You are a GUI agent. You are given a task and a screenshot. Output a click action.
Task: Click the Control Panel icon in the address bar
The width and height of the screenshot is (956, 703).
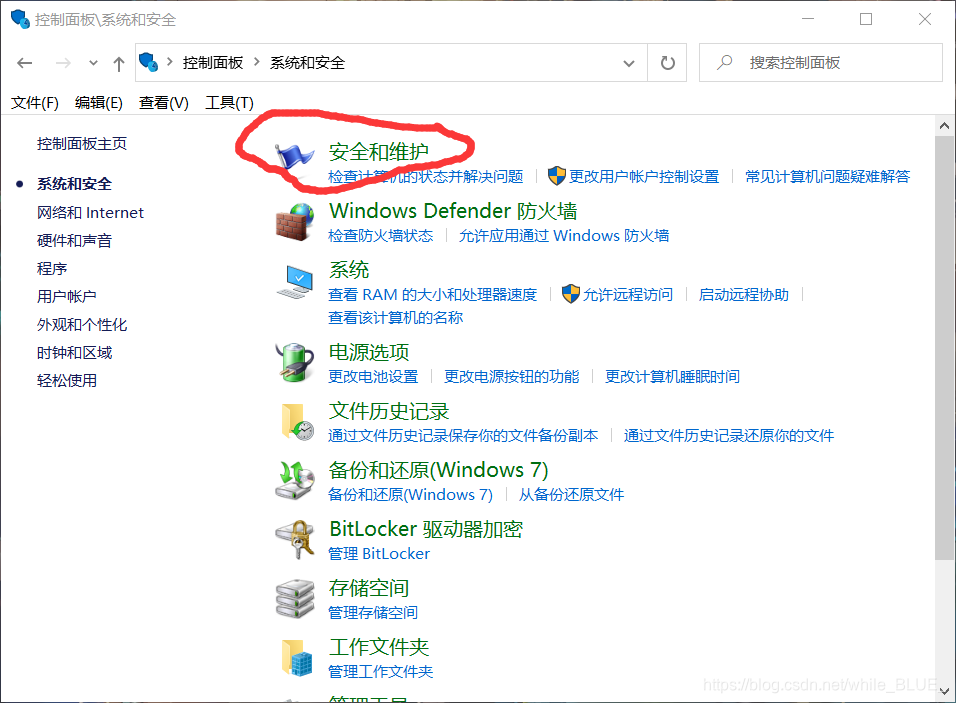click(x=148, y=62)
